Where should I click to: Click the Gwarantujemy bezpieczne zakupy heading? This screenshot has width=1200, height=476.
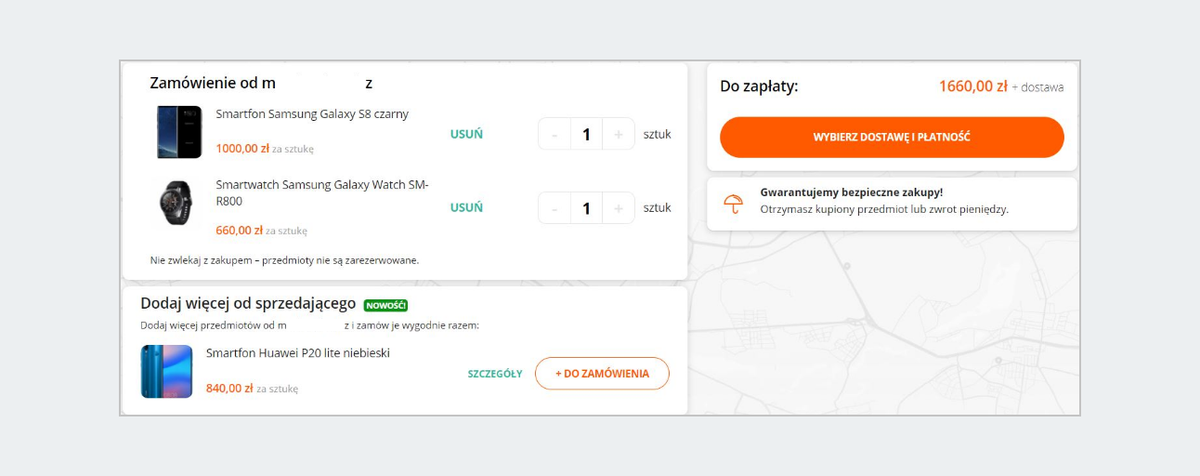point(851,192)
